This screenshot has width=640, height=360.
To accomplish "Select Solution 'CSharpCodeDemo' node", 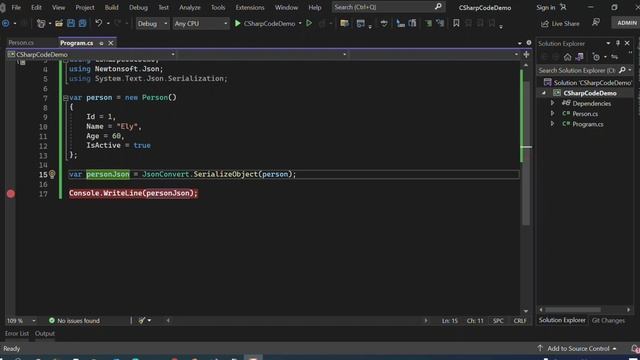I will point(588,83).
